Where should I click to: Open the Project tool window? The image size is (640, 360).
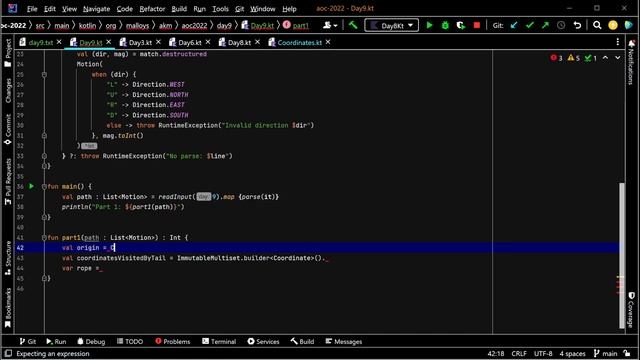pos(8,53)
